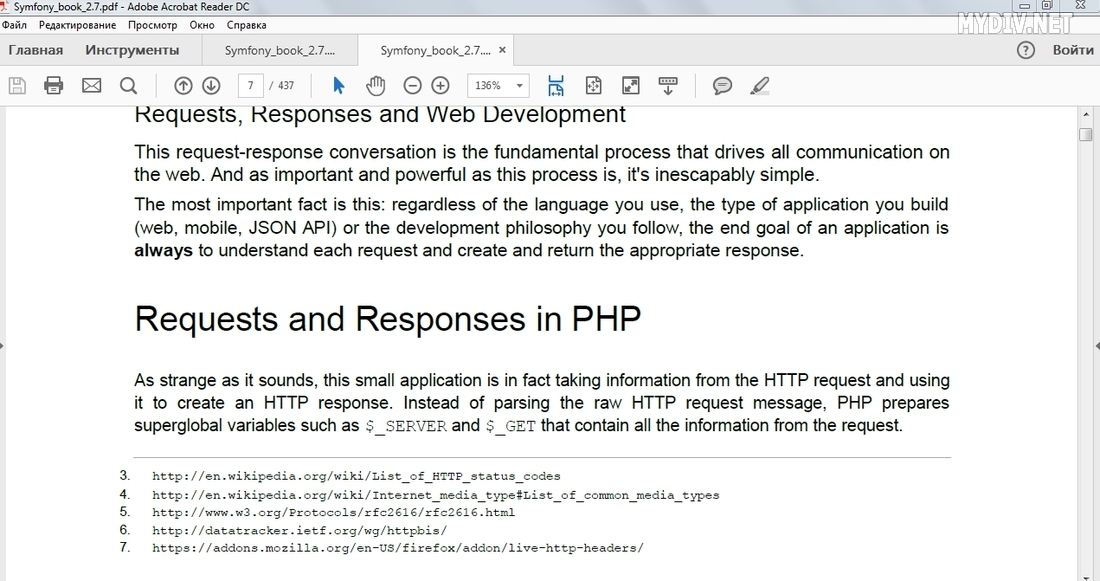Select the highlight text pen tool
The height and width of the screenshot is (581, 1100).
759,86
